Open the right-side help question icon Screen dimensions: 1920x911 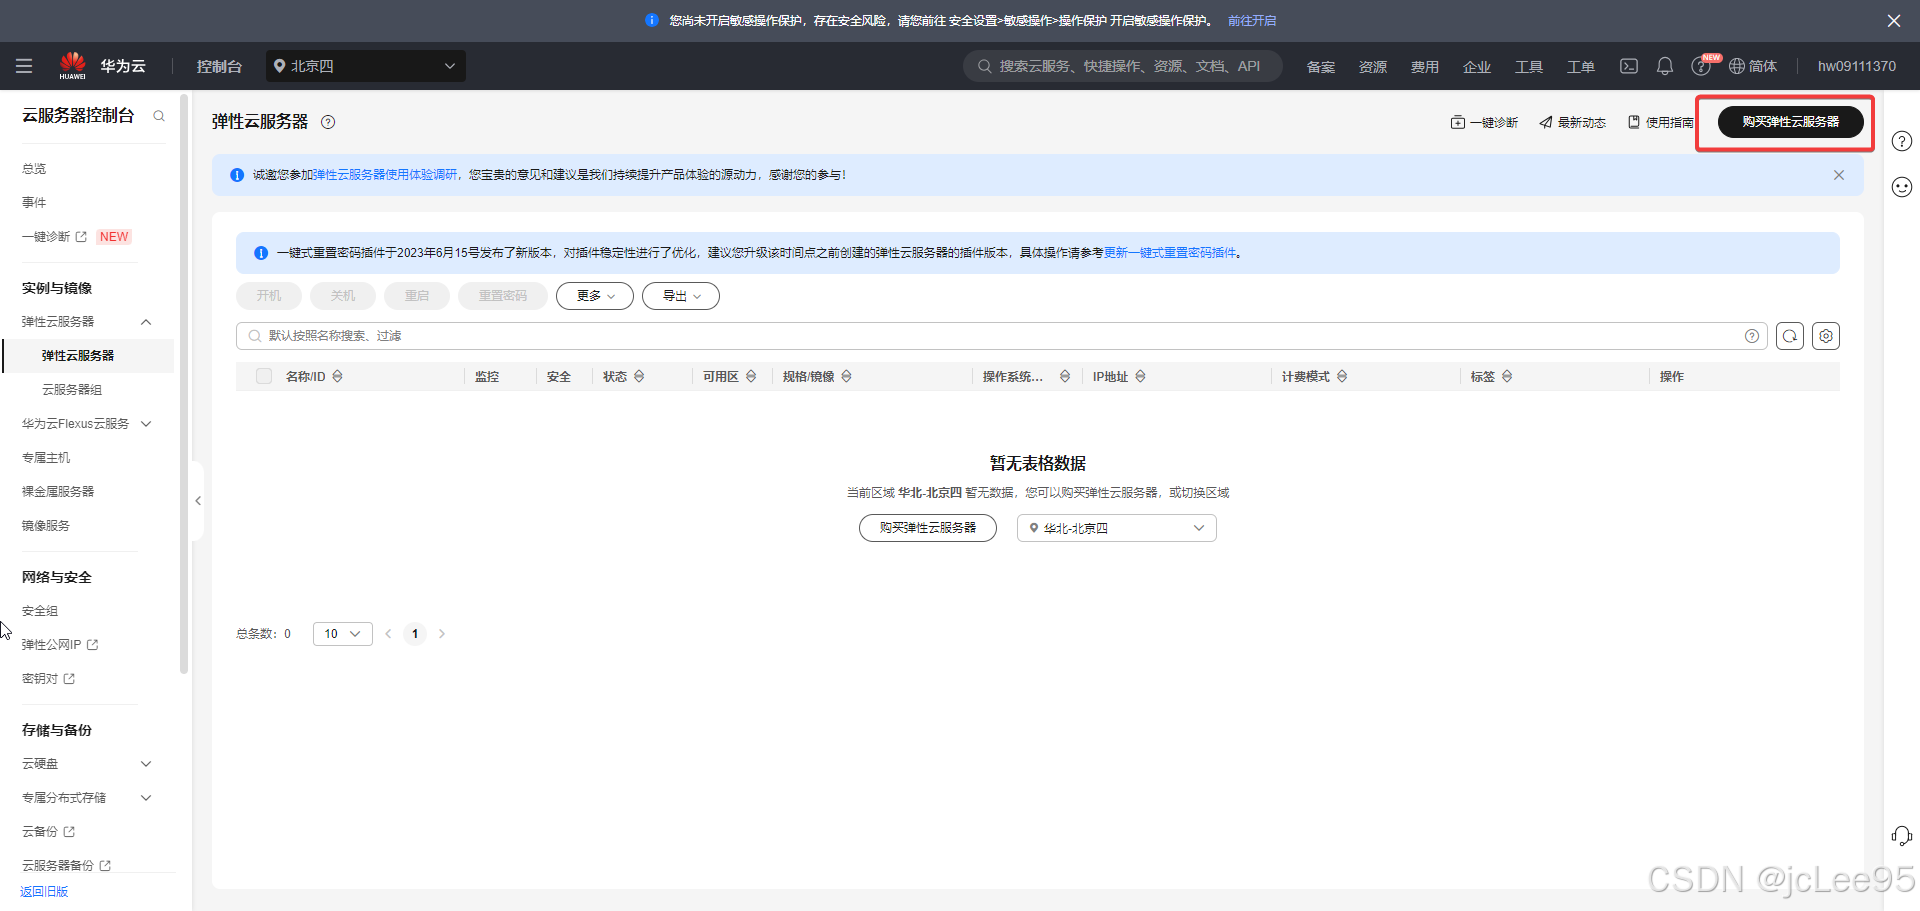coord(1902,141)
